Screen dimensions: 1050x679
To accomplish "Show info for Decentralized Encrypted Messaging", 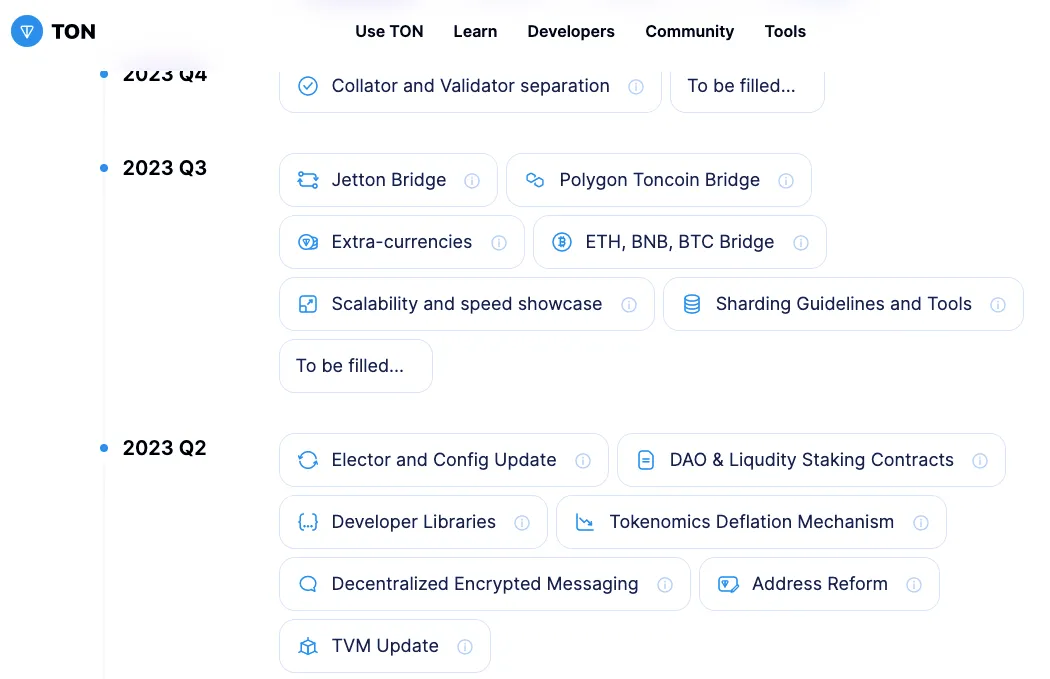I will [665, 585].
